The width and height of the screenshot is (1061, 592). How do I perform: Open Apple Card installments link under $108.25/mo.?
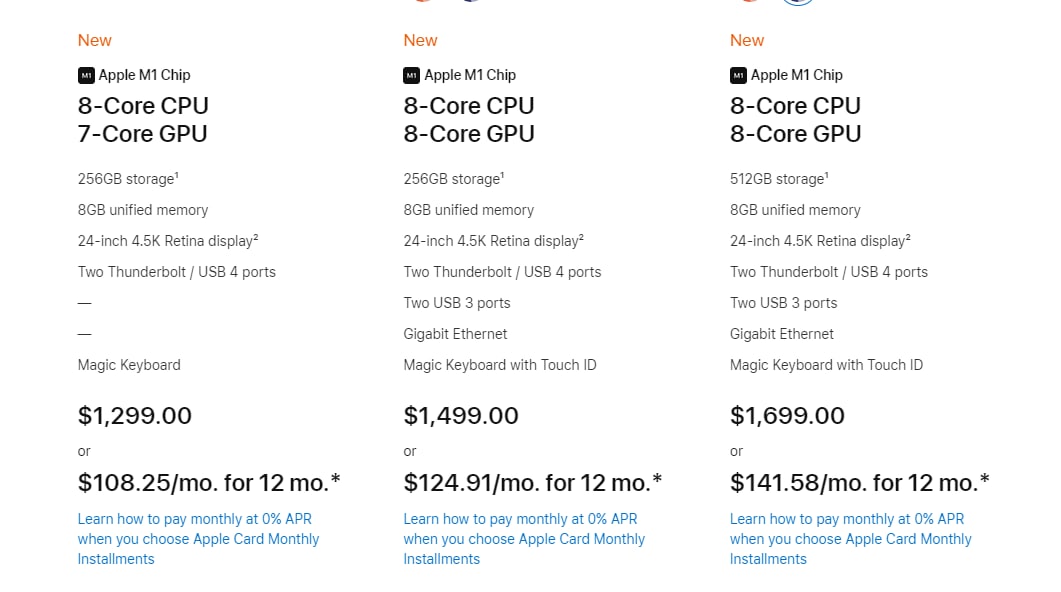[198, 539]
